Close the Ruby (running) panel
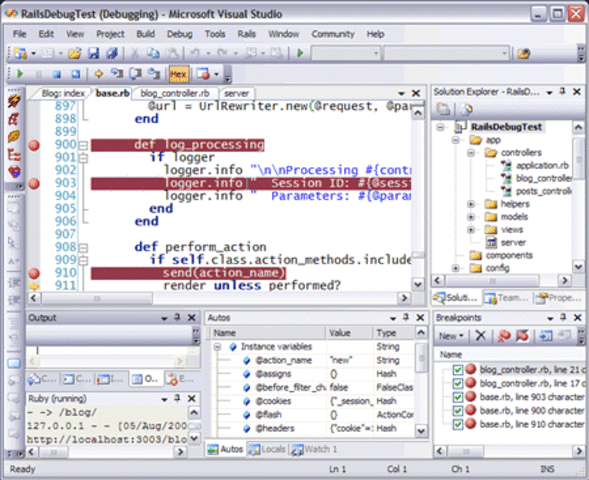 (x=192, y=398)
